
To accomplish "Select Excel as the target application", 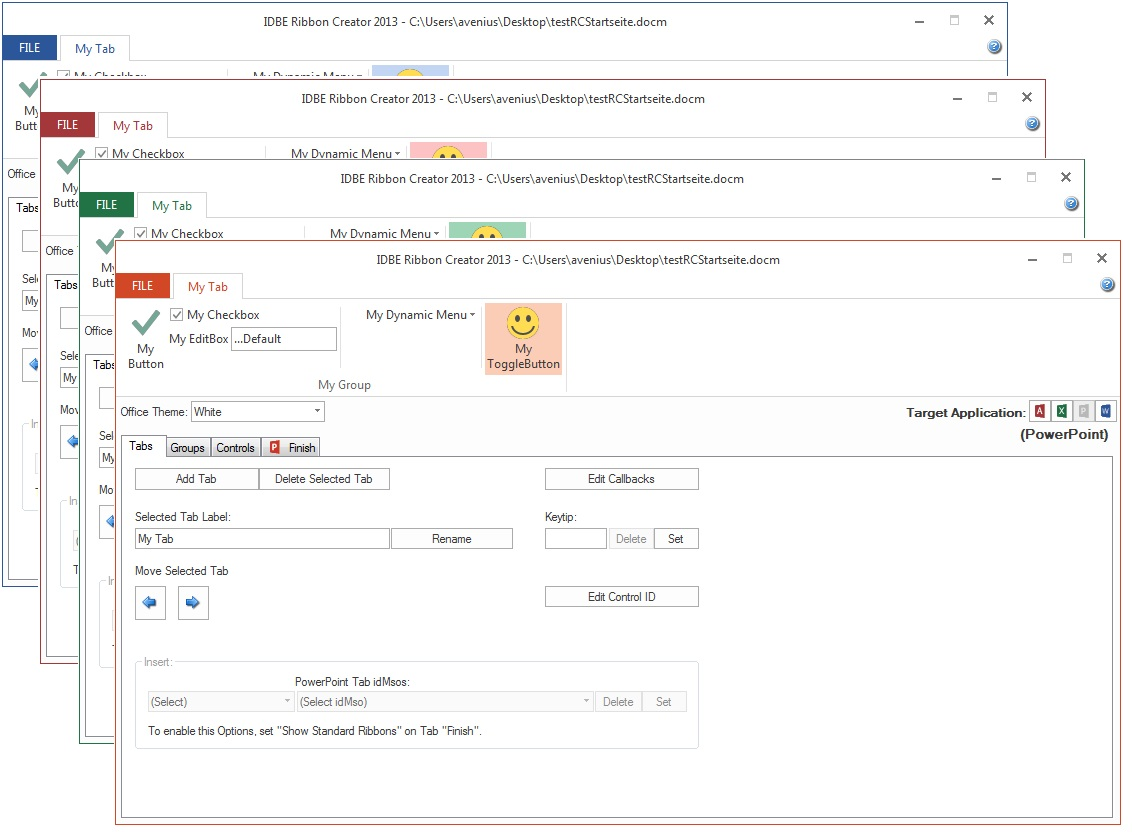I will click(1062, 411).
